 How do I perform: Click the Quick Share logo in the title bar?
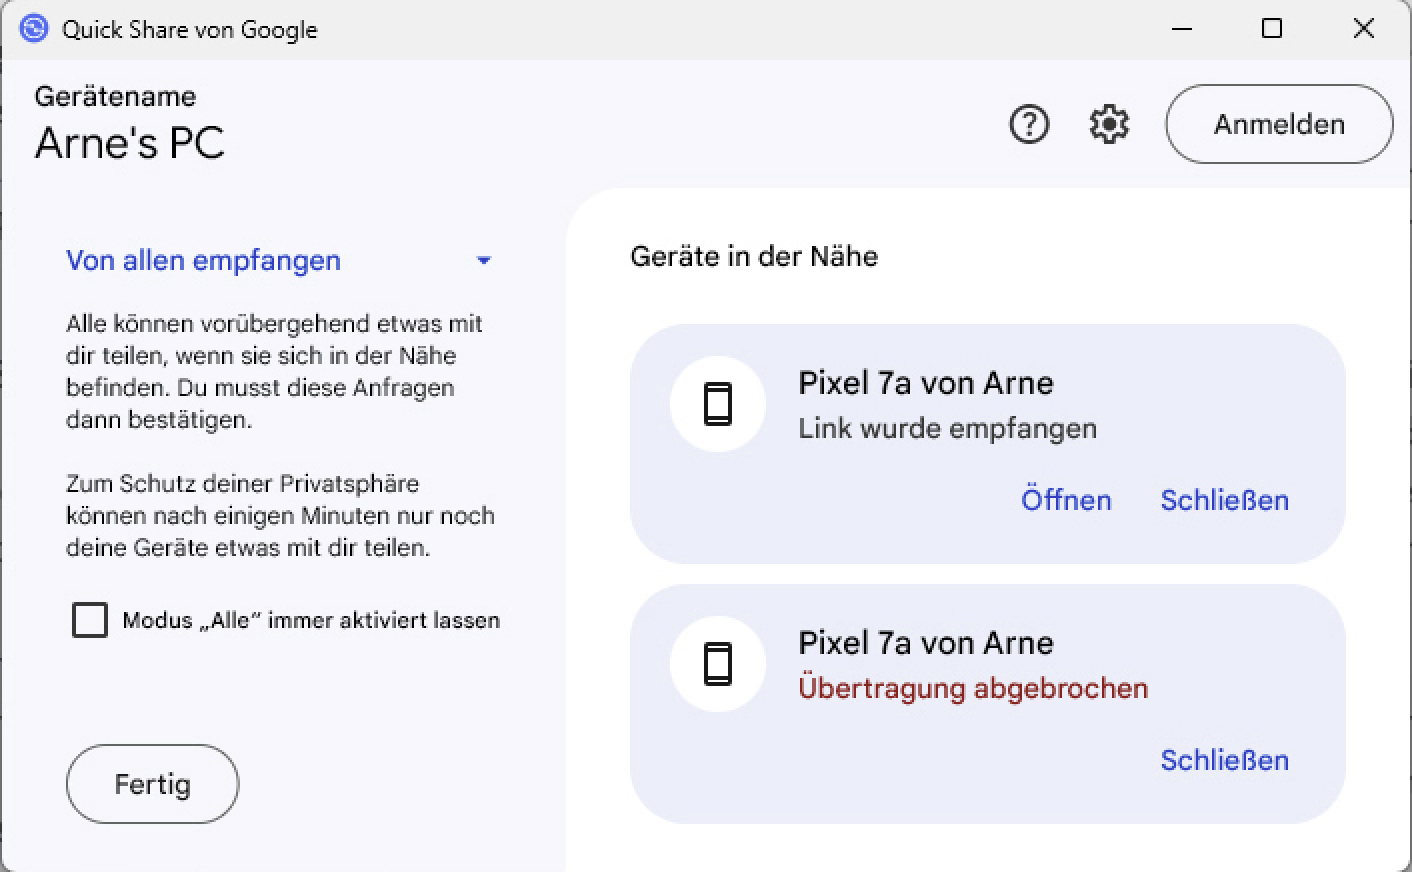(x=33, y=29)
